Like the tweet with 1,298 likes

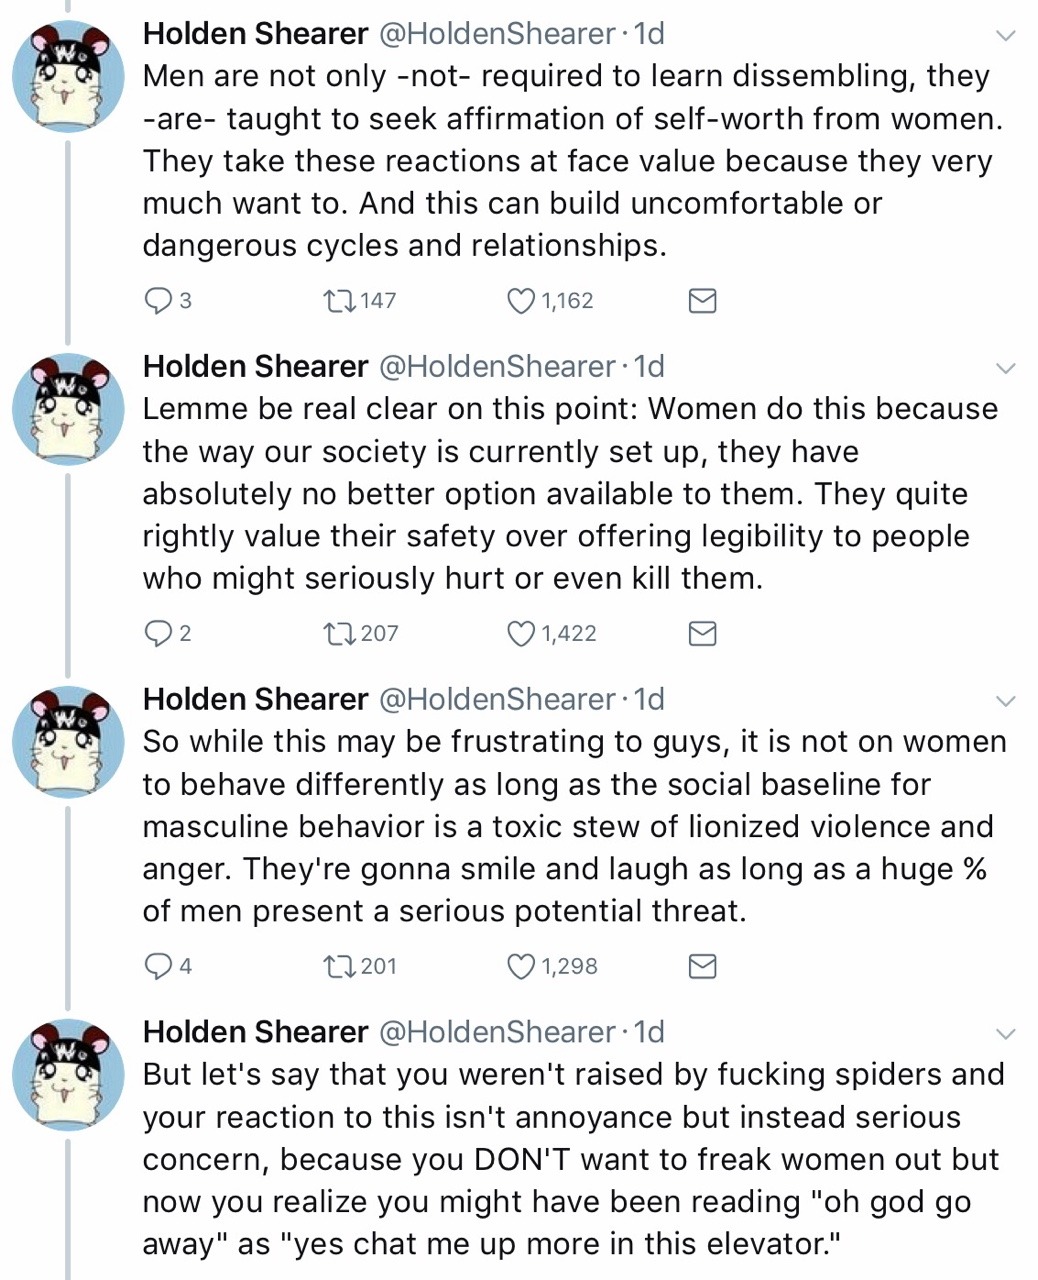522,966
